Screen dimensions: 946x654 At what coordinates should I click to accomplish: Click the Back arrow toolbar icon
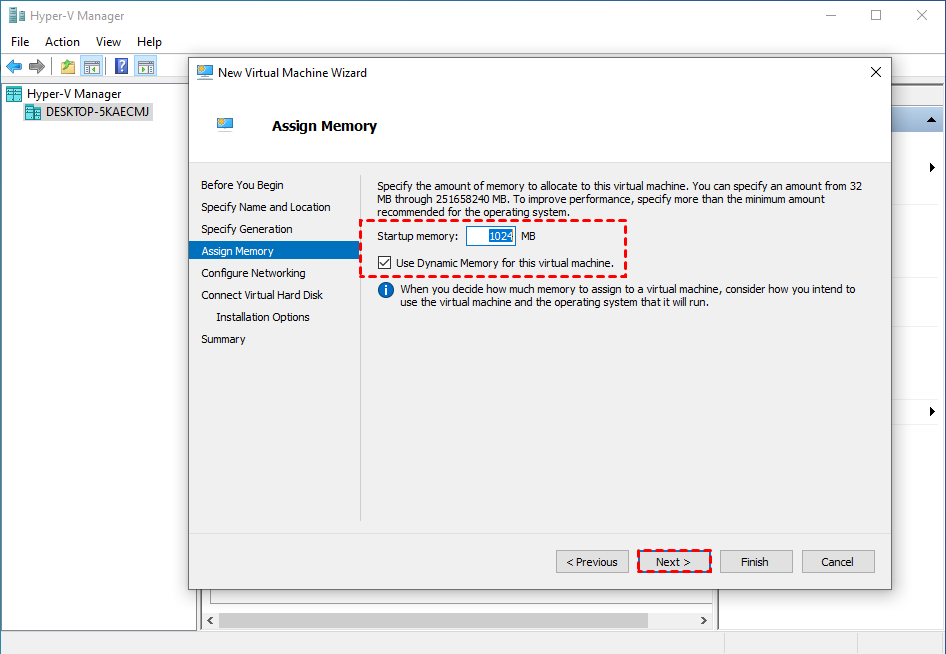point(14,67)
